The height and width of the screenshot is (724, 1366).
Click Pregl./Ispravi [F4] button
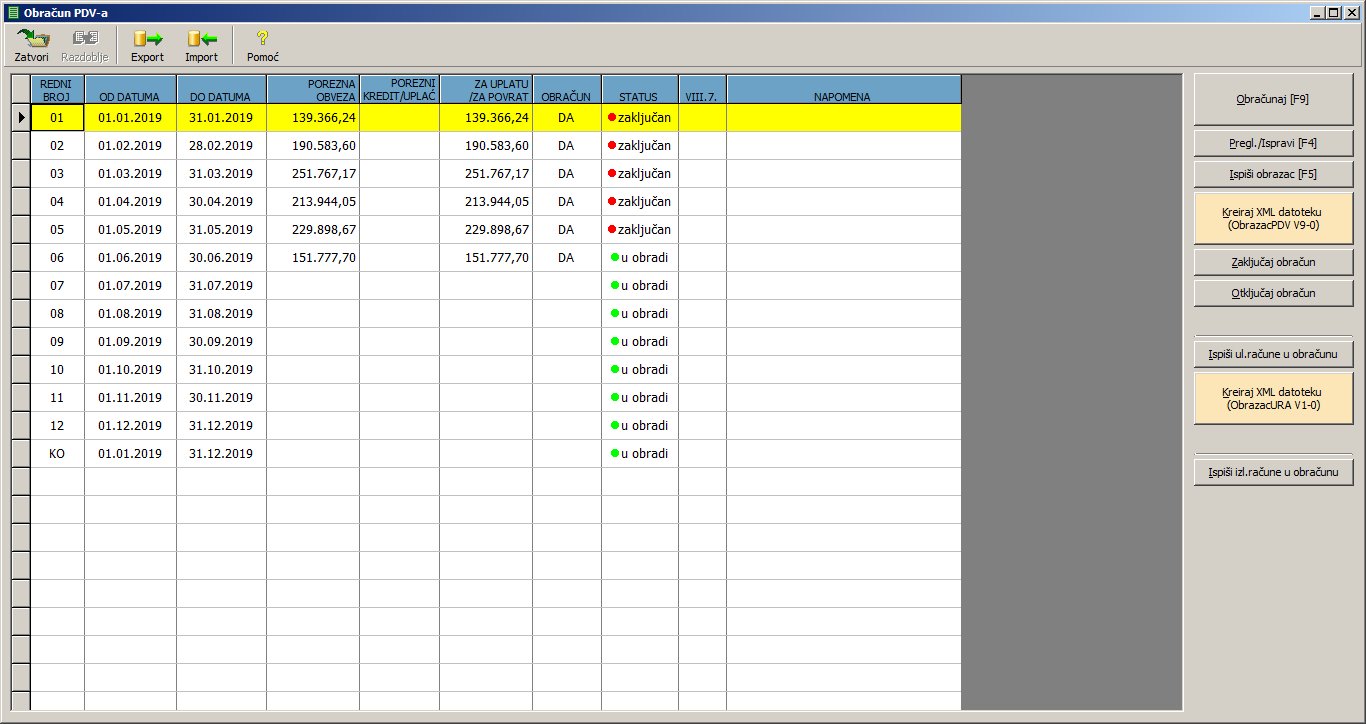(x=1273, y=143)
